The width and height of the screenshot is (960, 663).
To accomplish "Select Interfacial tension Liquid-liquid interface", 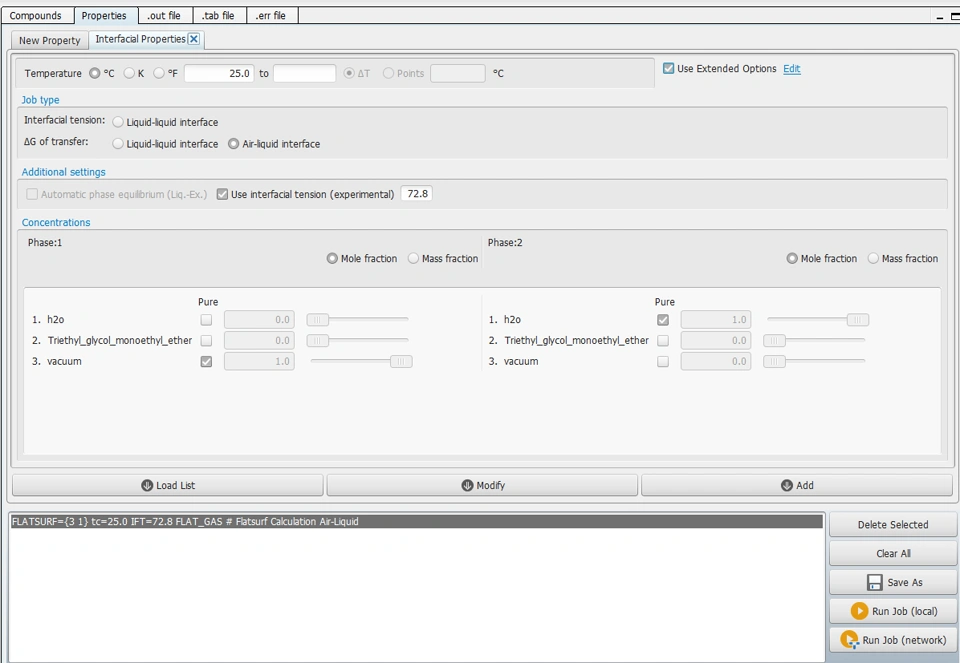I will click(x=118, y=122).
